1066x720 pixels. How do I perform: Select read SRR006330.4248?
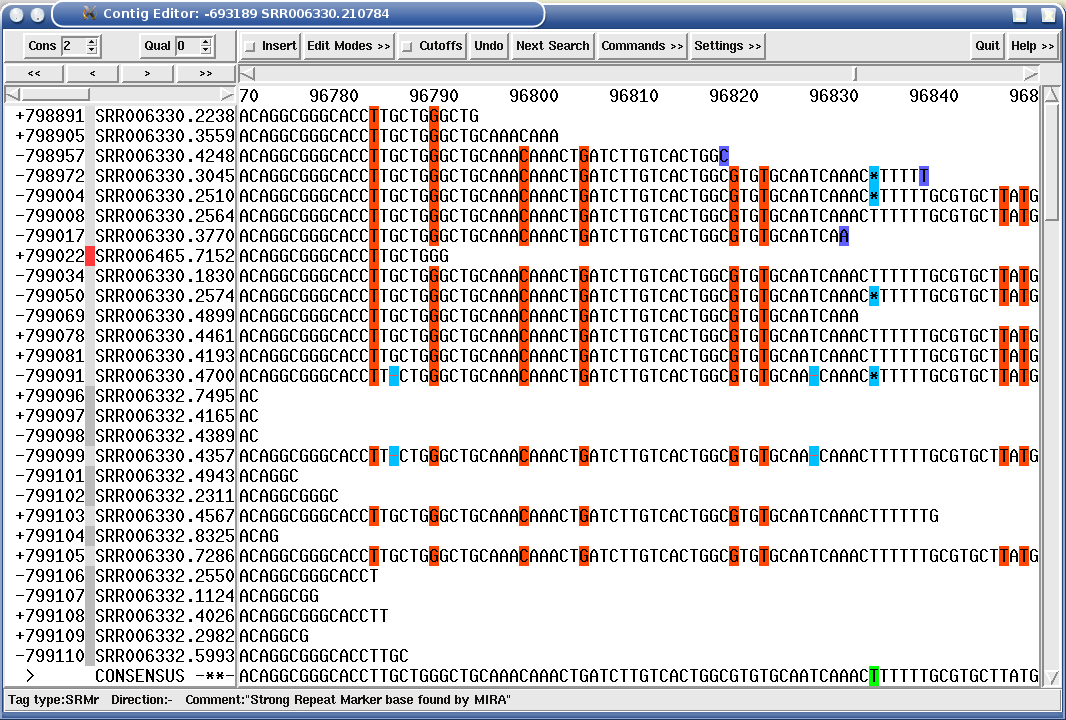(165, 156)
